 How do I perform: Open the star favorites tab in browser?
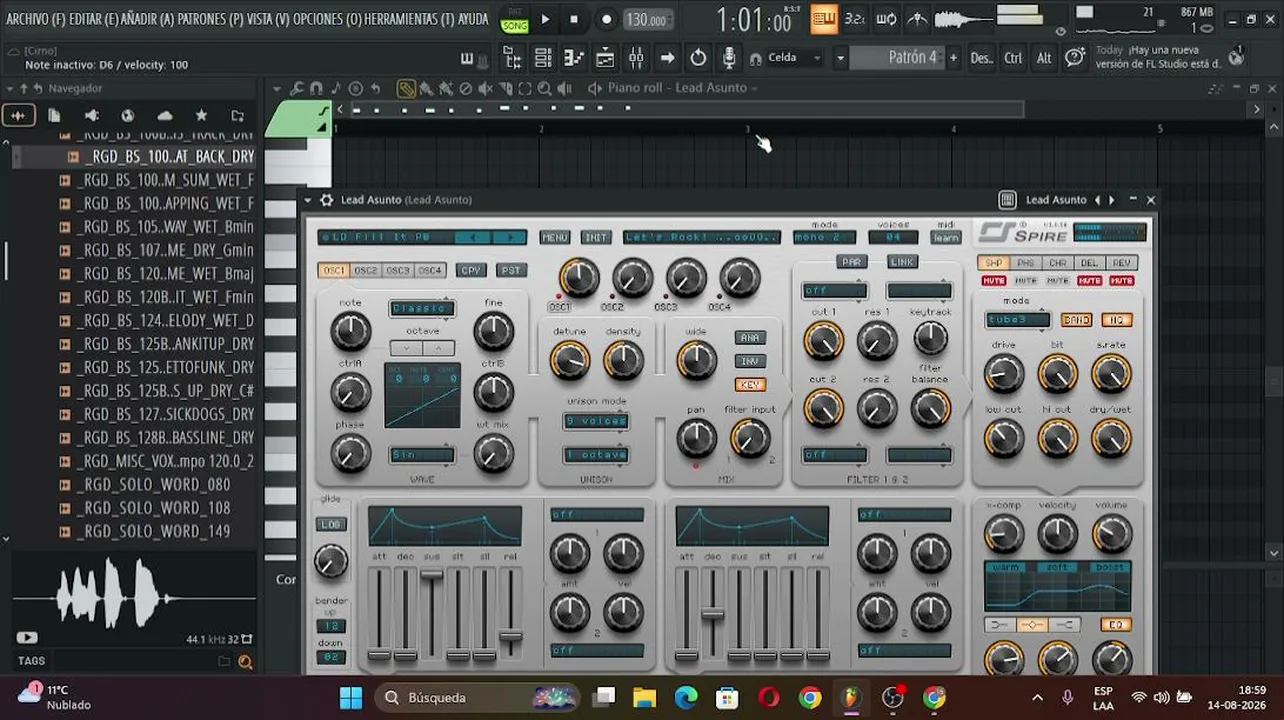point(201,115)
